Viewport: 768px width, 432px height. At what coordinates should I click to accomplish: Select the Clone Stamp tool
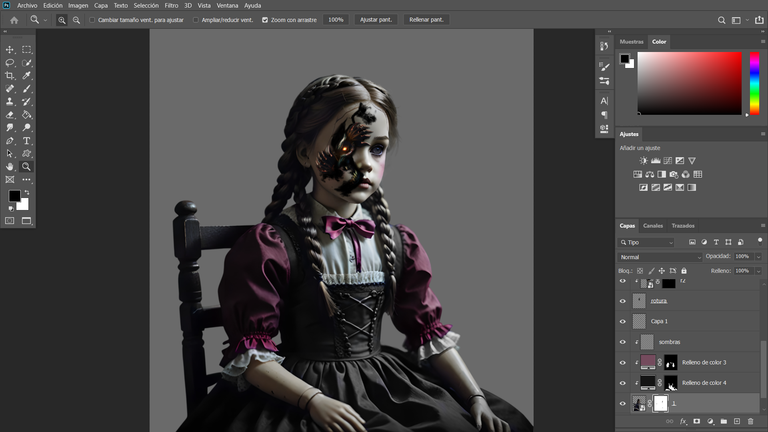coord(9,101)
